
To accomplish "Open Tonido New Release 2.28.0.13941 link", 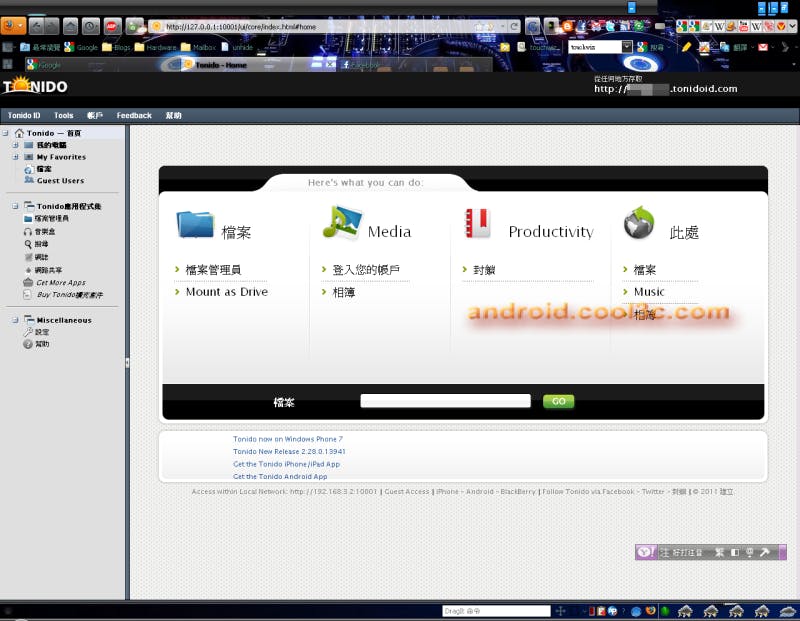I will coord(289,452).
